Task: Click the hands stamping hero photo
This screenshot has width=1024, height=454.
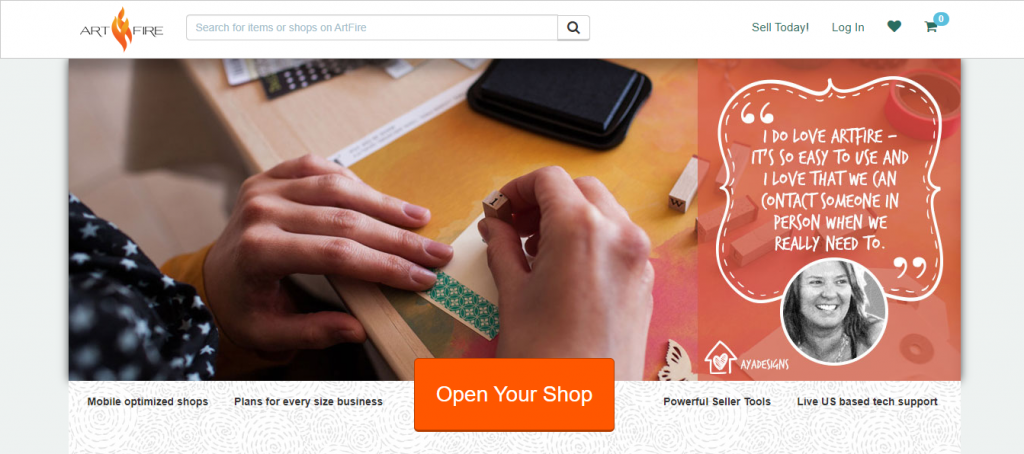Action: (x=383, y=219)
